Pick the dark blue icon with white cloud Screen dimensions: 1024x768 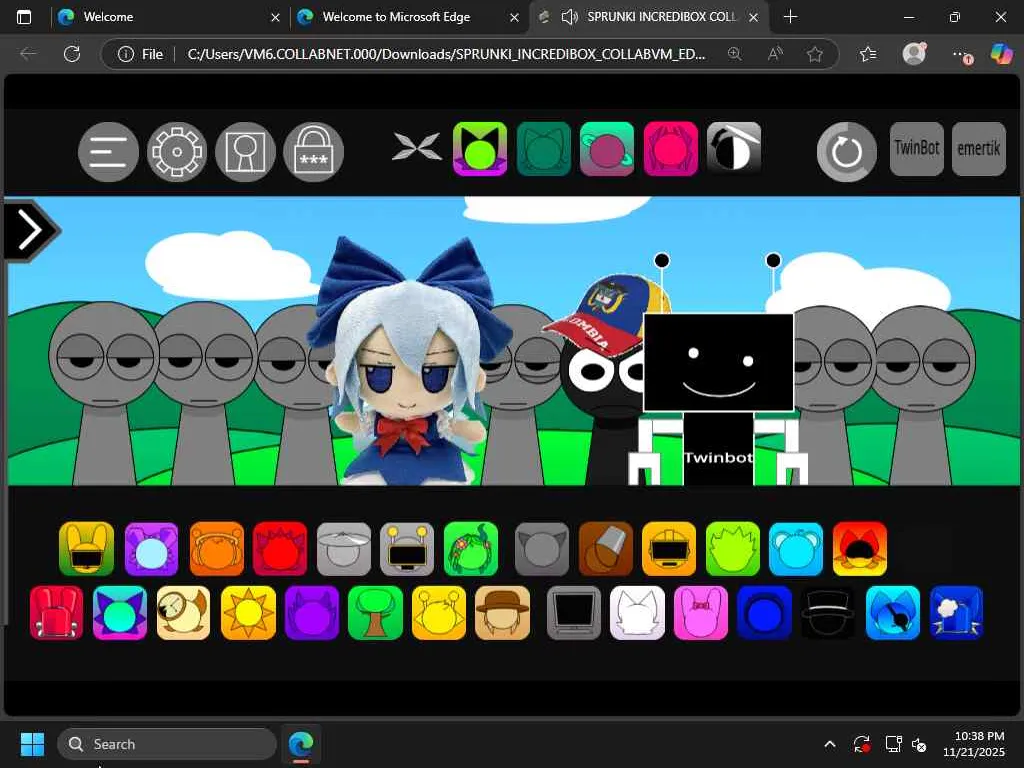[956, 613]
